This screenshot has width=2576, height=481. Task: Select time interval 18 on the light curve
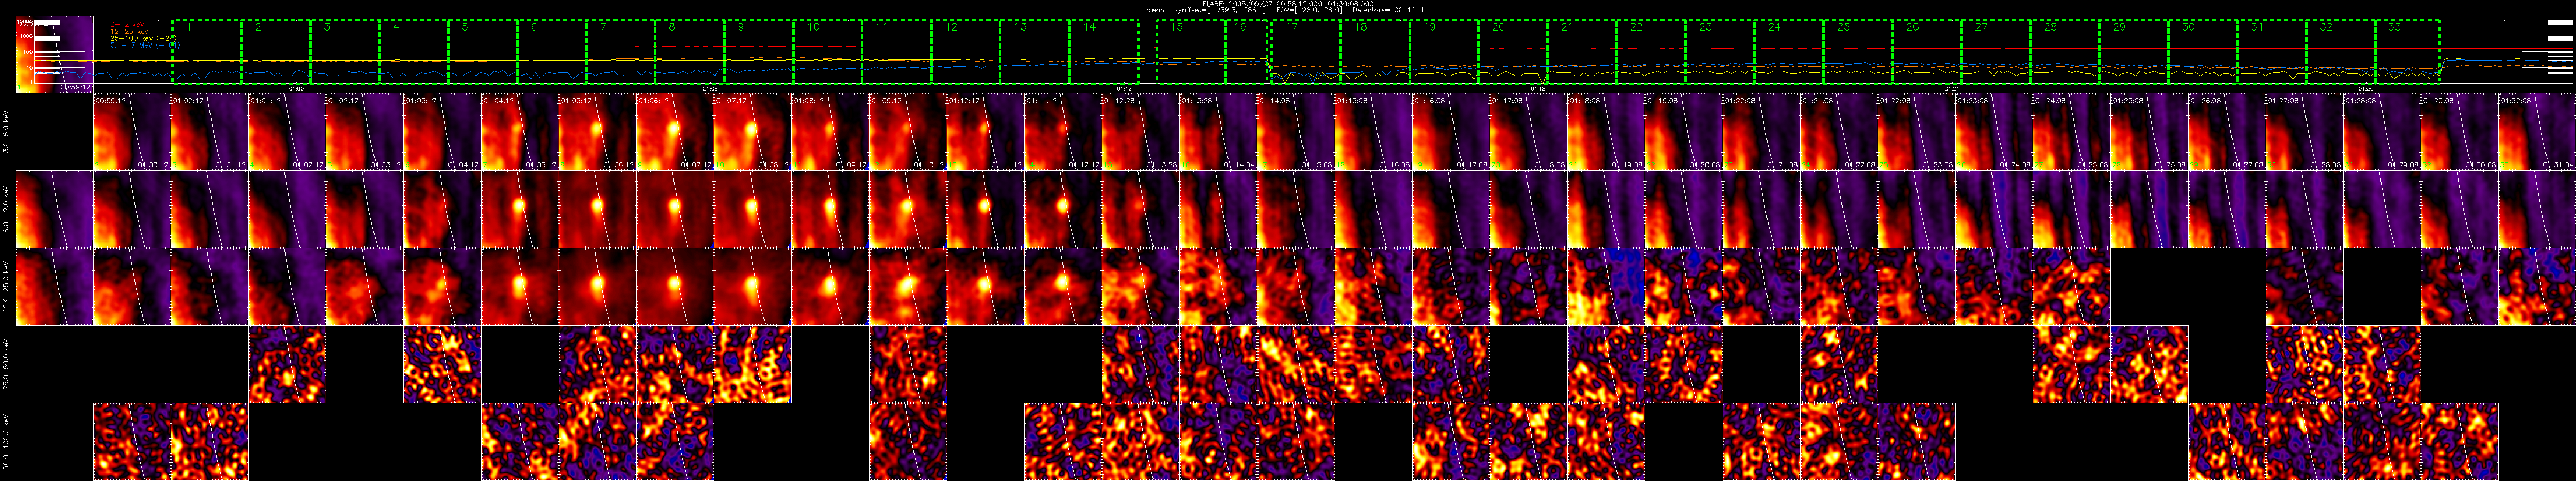click(1376, 52)
